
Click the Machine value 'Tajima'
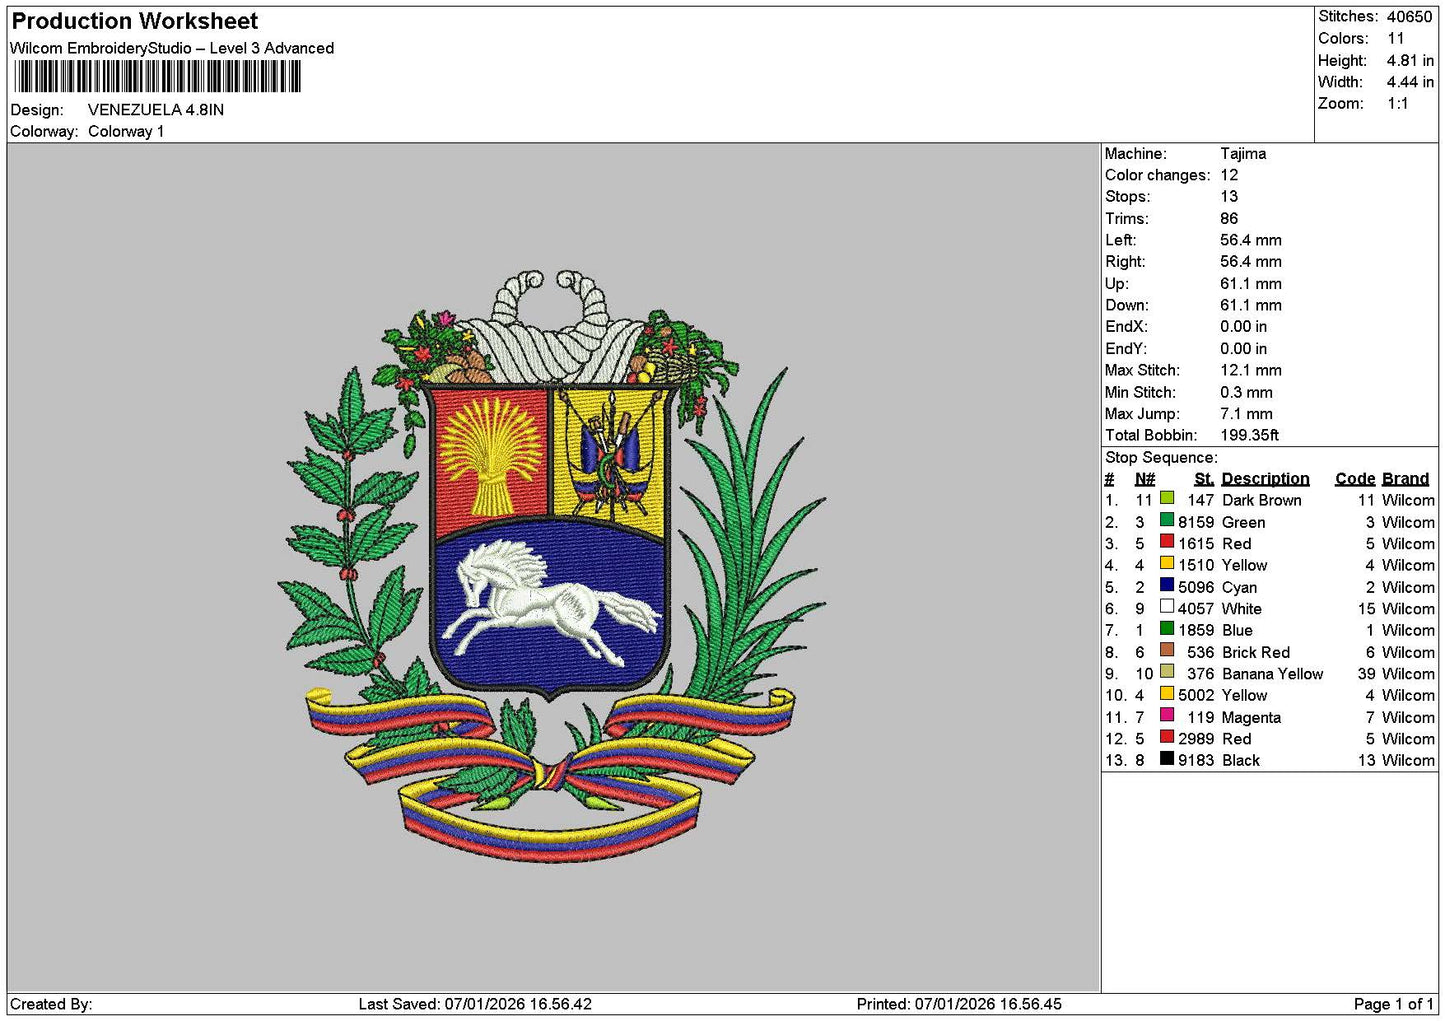click(x=1243, y=154)
